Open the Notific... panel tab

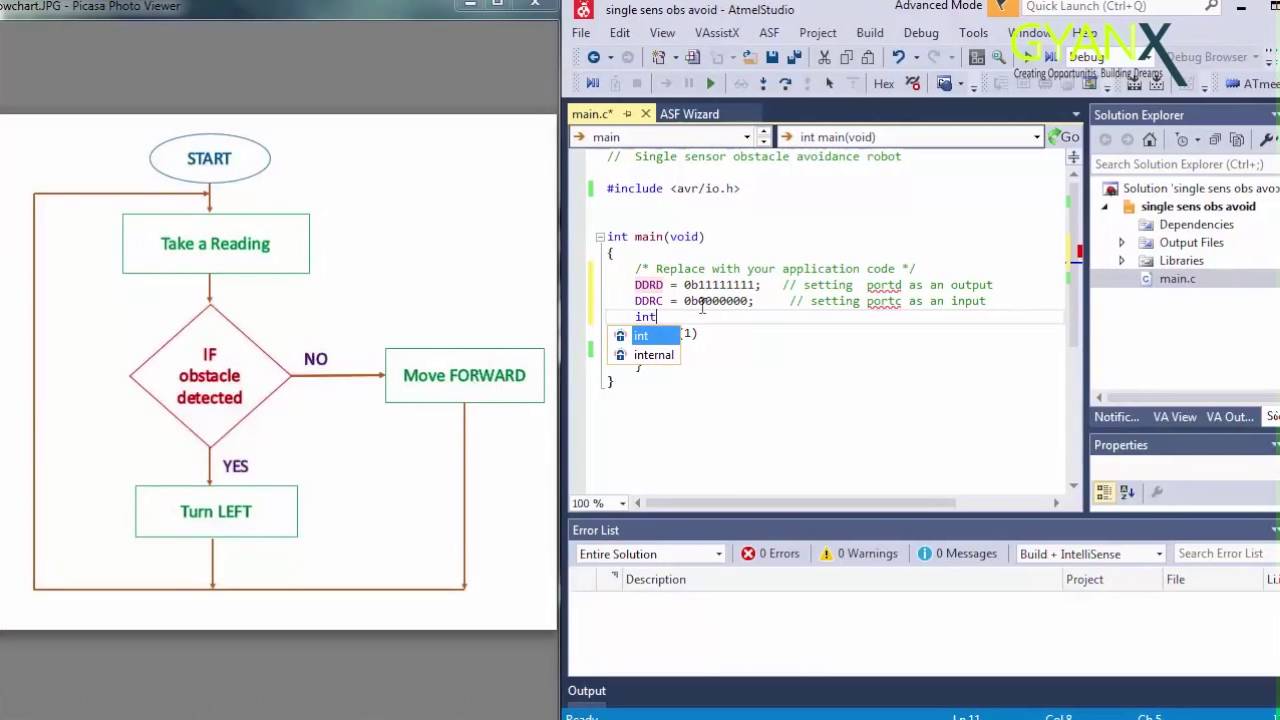[1116, 417]
